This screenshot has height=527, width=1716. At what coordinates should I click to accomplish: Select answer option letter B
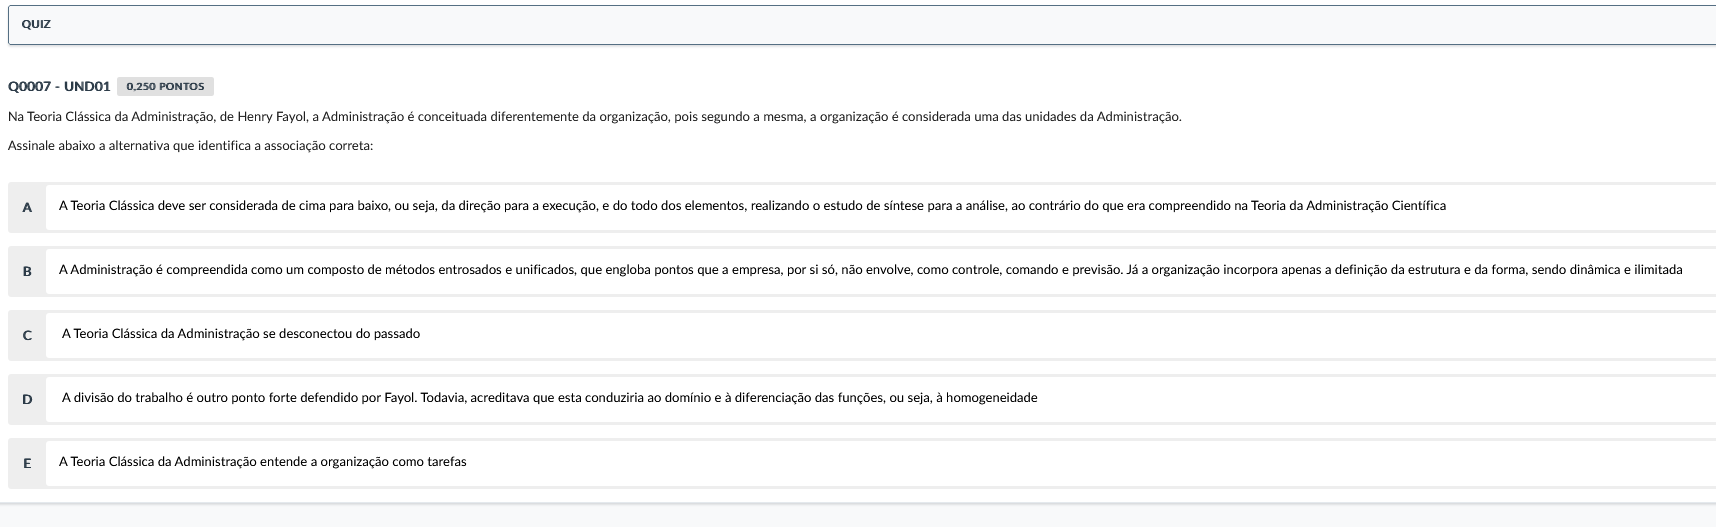pyautogui.click(x=27, y=271)
